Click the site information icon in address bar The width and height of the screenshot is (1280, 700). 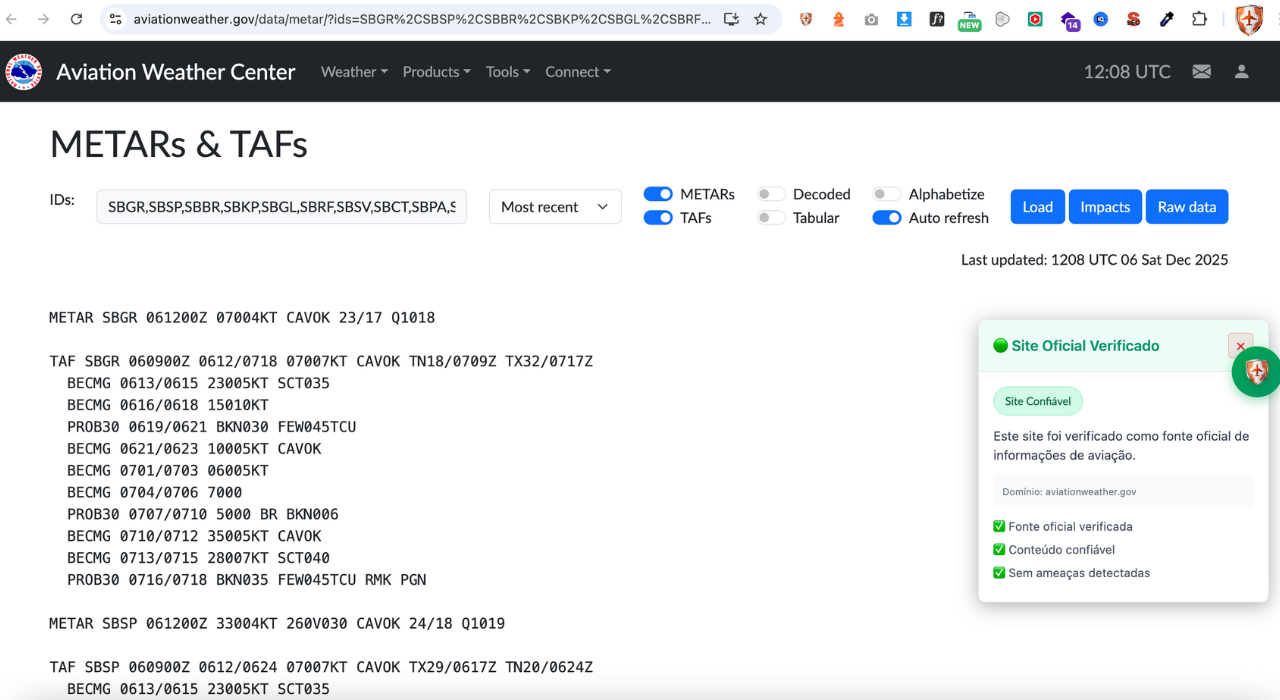tap(115, 19)
